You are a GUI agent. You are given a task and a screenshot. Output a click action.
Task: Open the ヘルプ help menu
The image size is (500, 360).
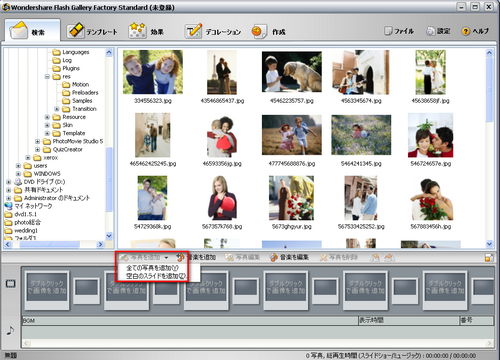(475, 31)
